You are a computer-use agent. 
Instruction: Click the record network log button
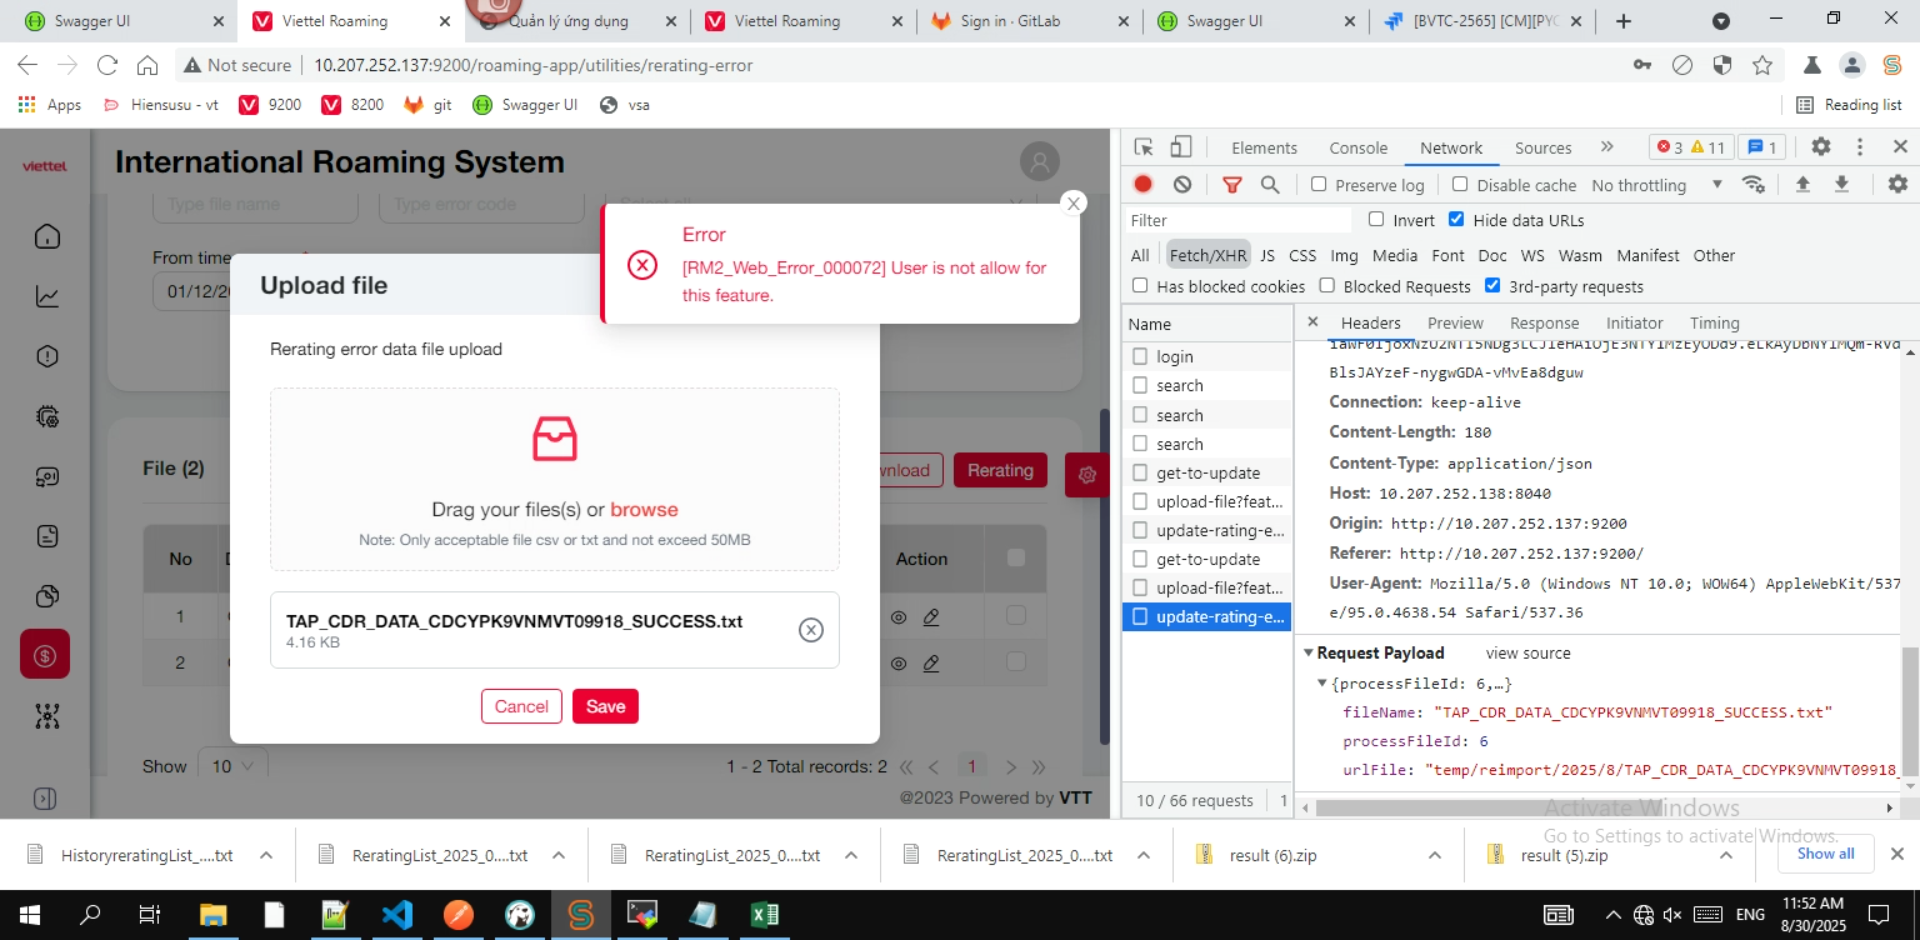click(x=1143, y=184)
